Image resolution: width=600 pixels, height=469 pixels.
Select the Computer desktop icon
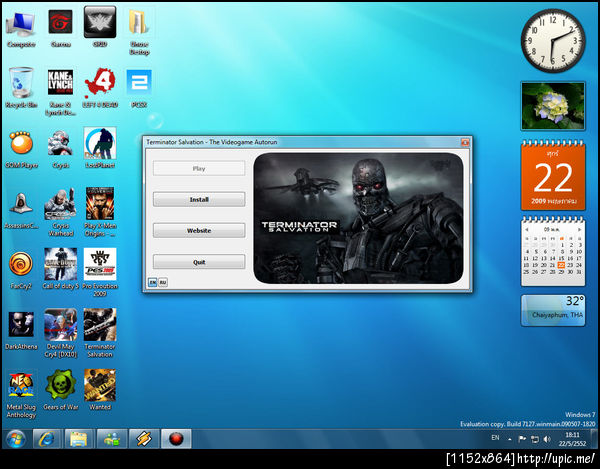click(x=21, y=30)
